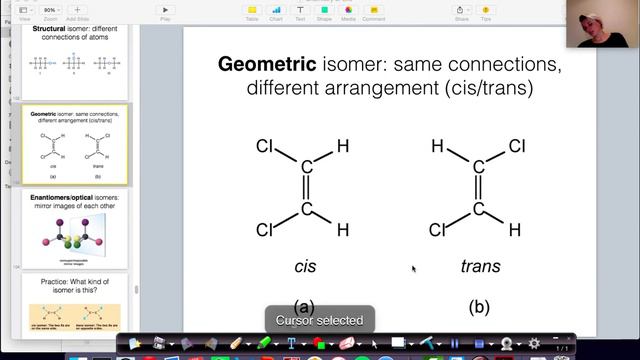The height and width of the screenshot is (360, 640).
Task: Click the cis label under molecule
Action: tap(305, 266)
